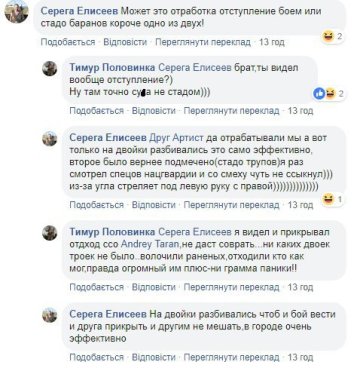
Task: Click Серега Елисеев's name on the top comment
Action: pyautogui.click(x=79, y=11)
